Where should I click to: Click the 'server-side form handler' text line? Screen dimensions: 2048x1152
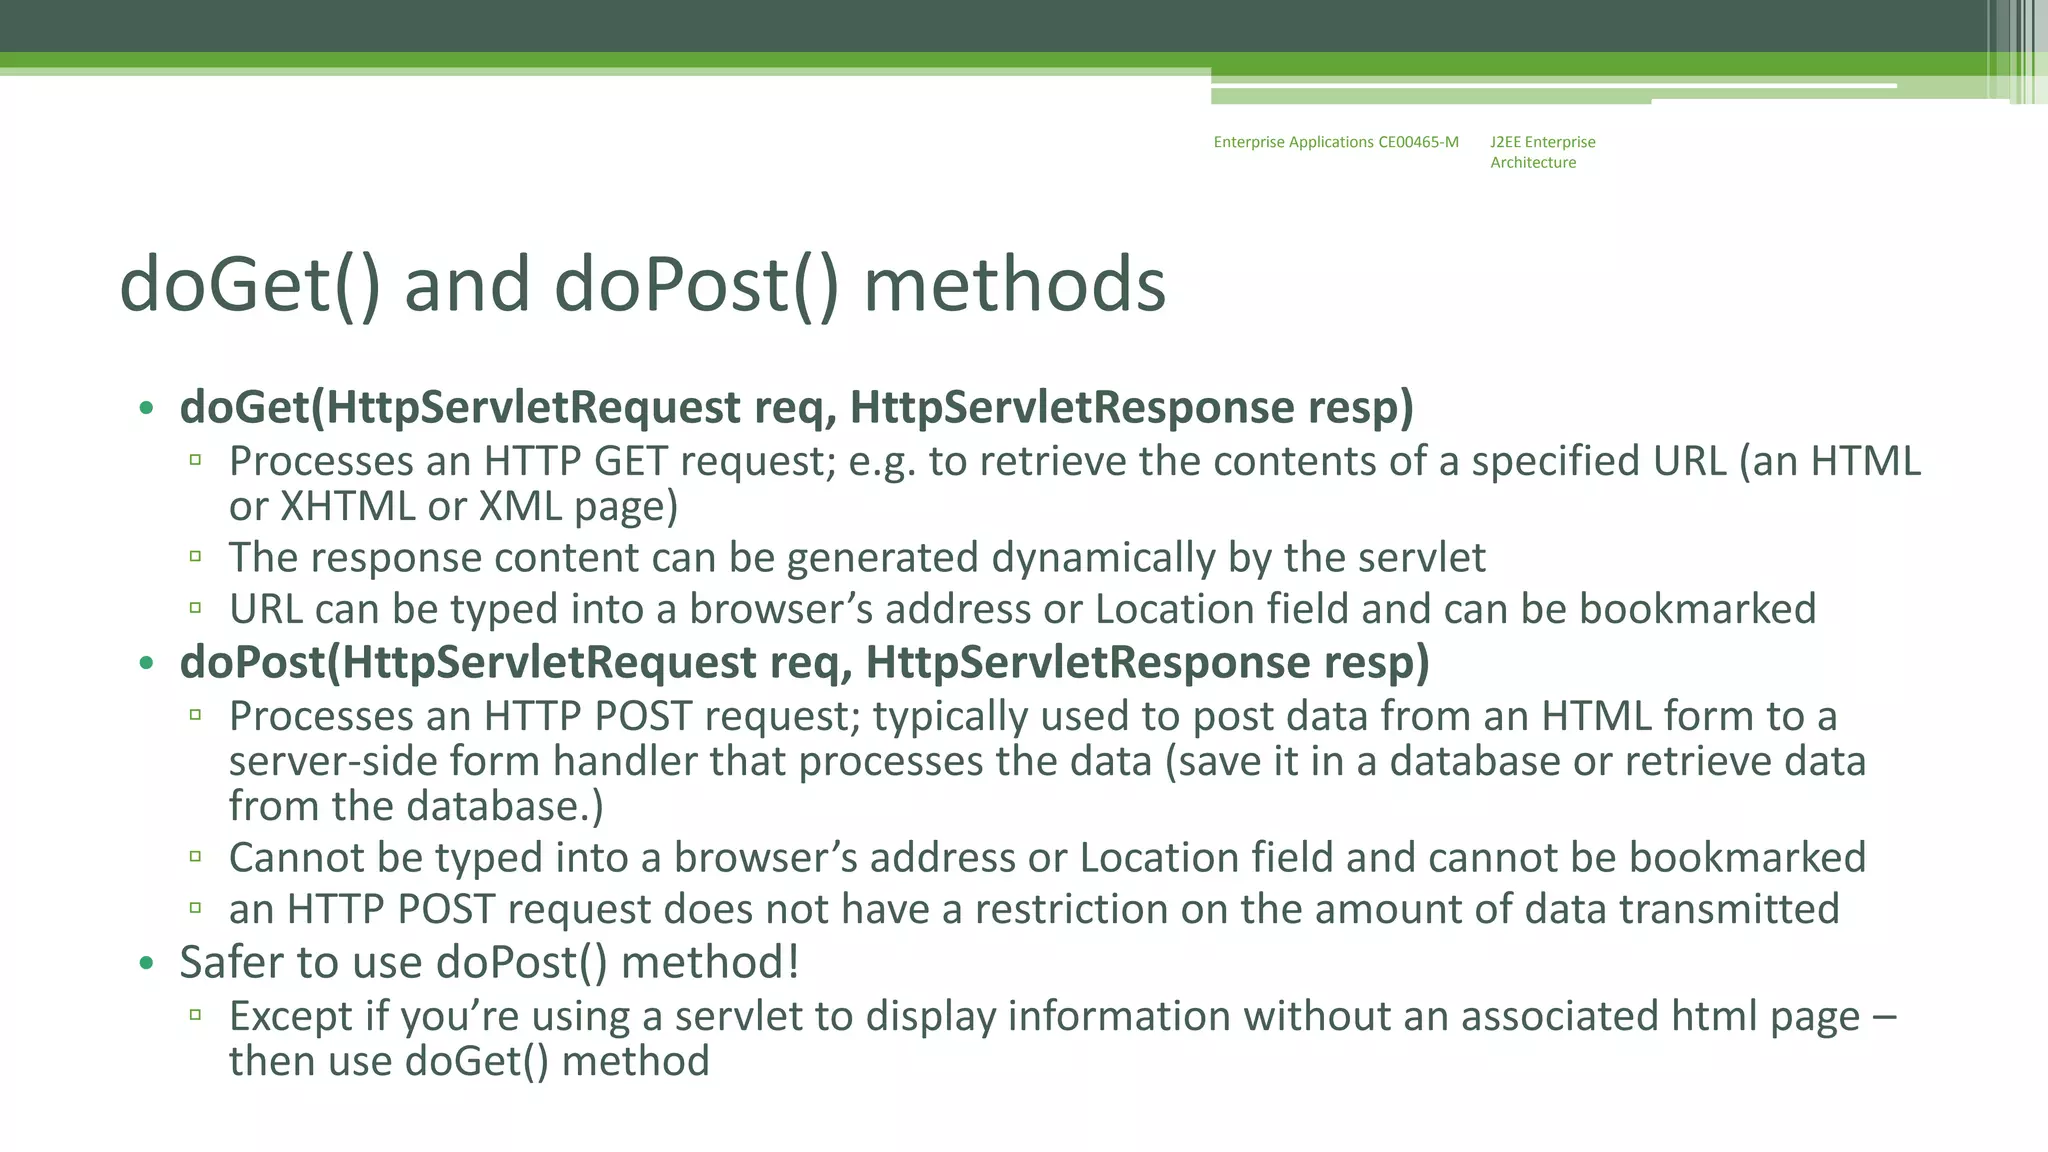1046,761
